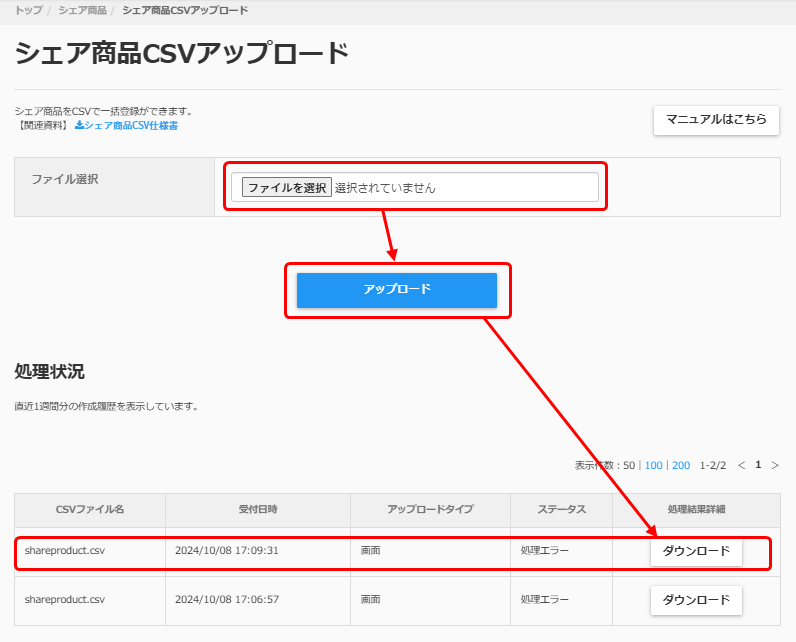Image resolution: width=796 pixels, height=642 pixels.
Task: Click 処理エラー status in the 17:06:57 row
Action: coord(545,600)
